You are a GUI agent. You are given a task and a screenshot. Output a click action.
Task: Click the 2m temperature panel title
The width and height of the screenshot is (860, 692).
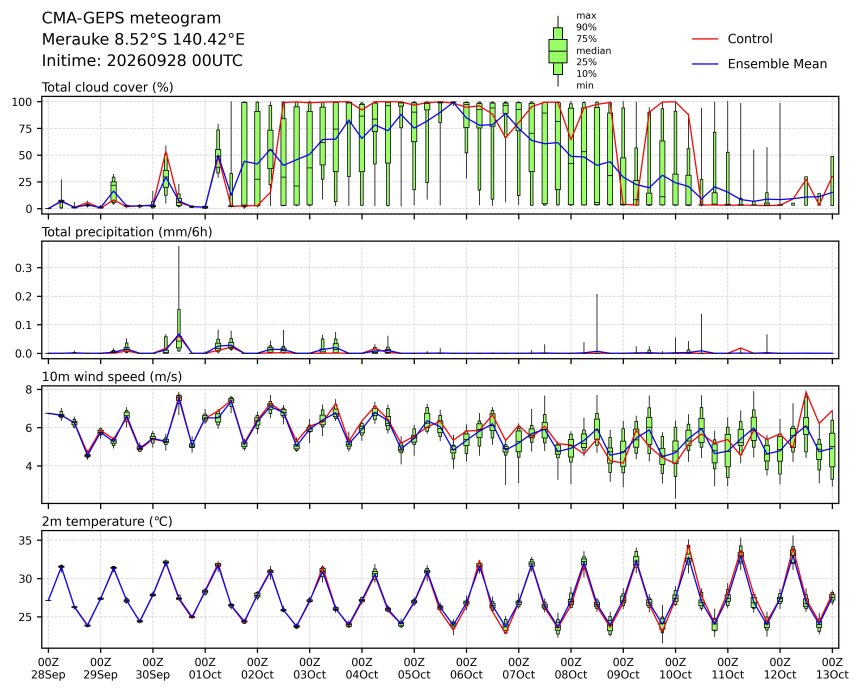click(x=107, y=521)
